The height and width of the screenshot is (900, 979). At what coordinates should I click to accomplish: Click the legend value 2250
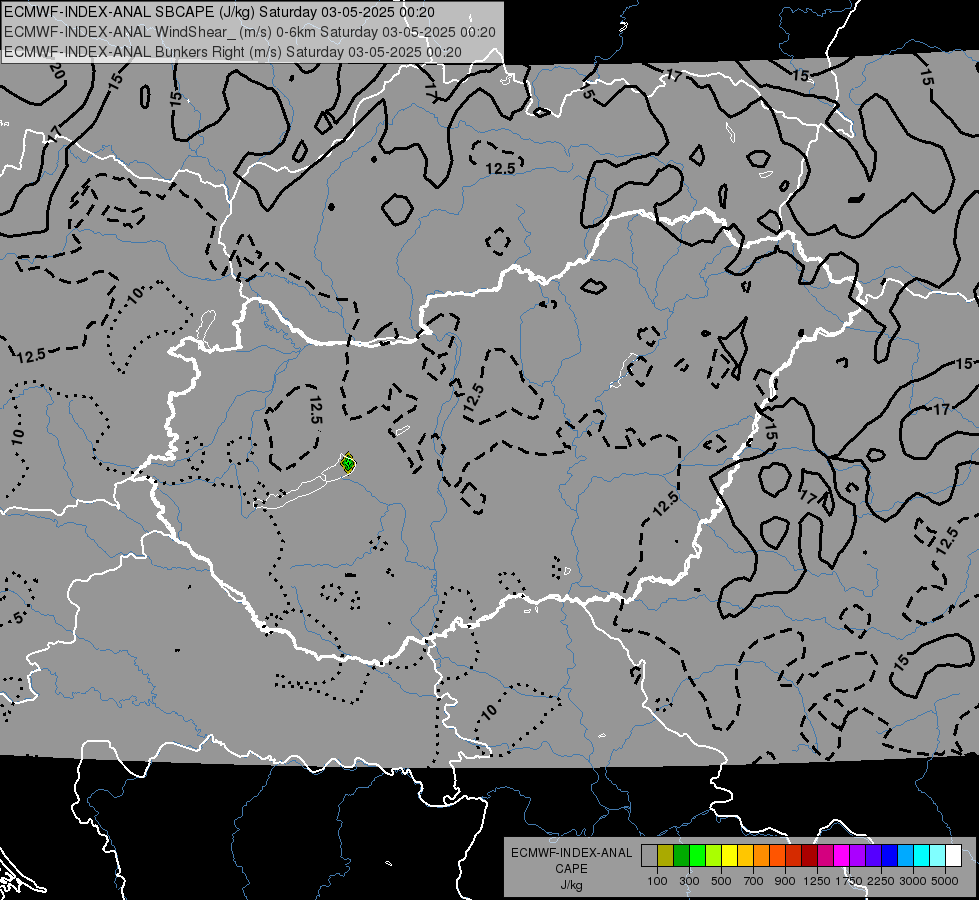click(881, 881)
